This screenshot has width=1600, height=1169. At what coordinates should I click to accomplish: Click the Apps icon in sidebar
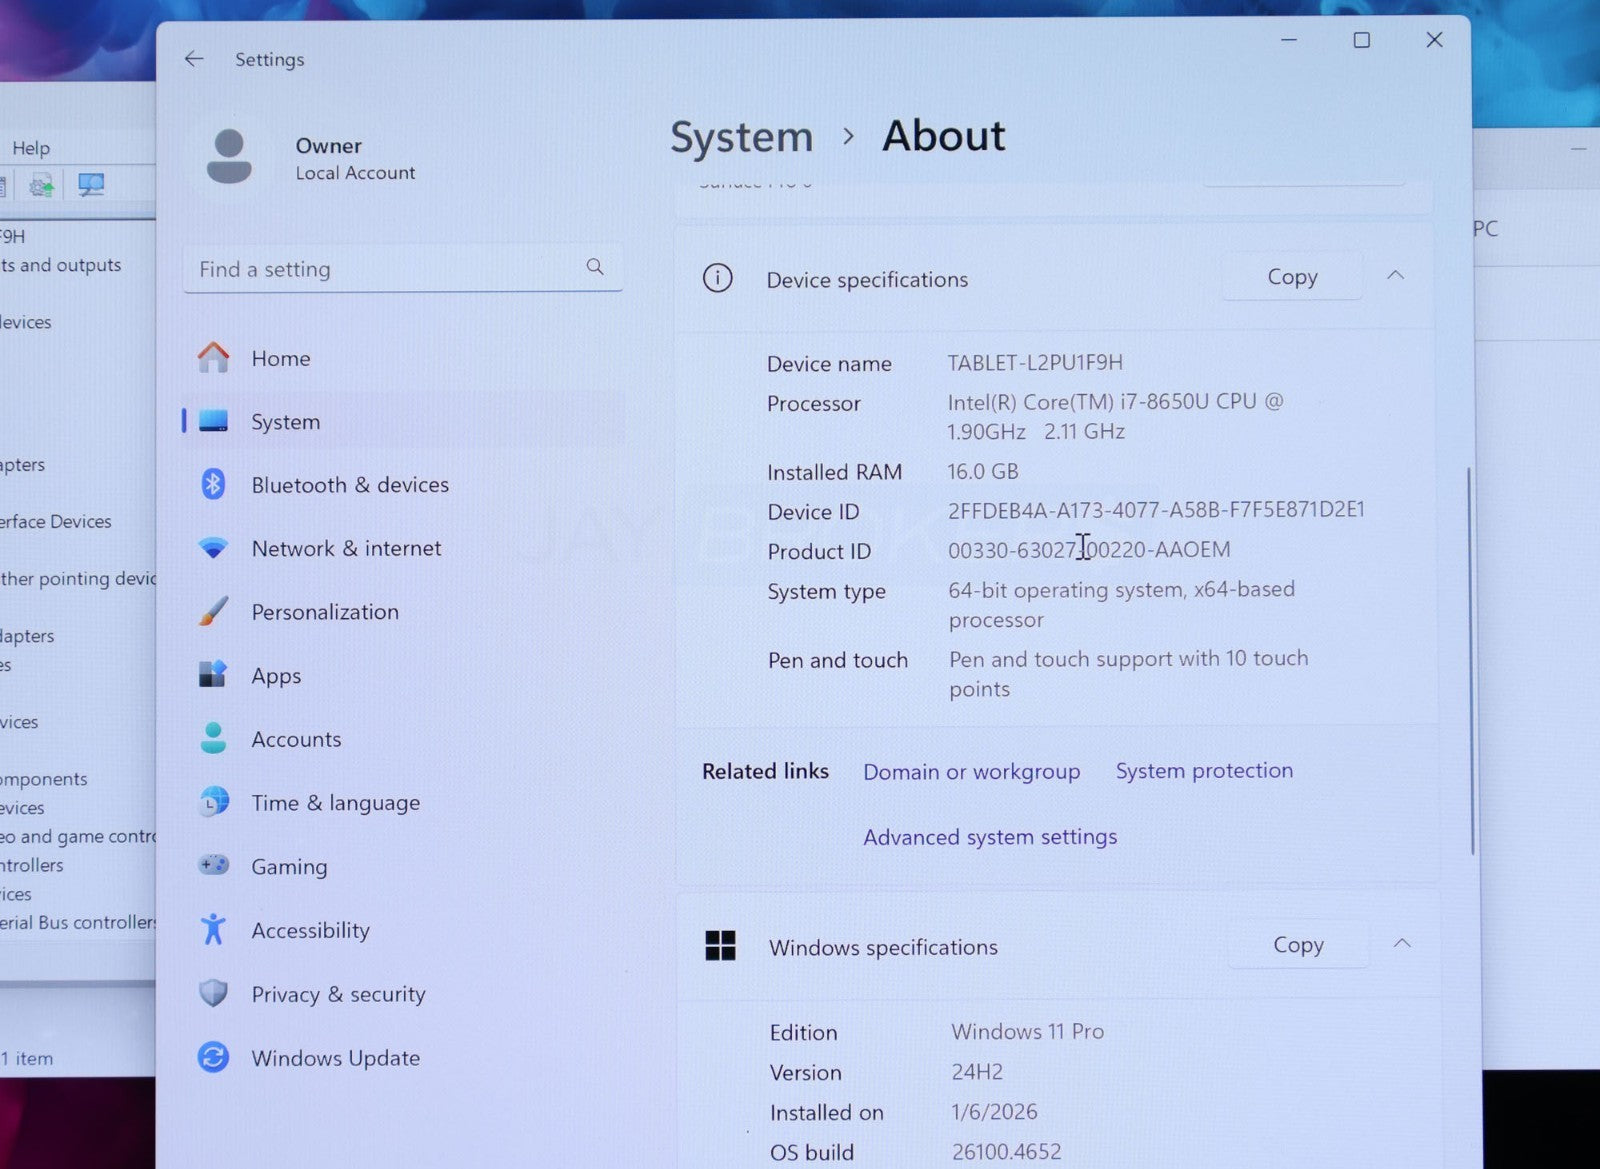point(213,675)
